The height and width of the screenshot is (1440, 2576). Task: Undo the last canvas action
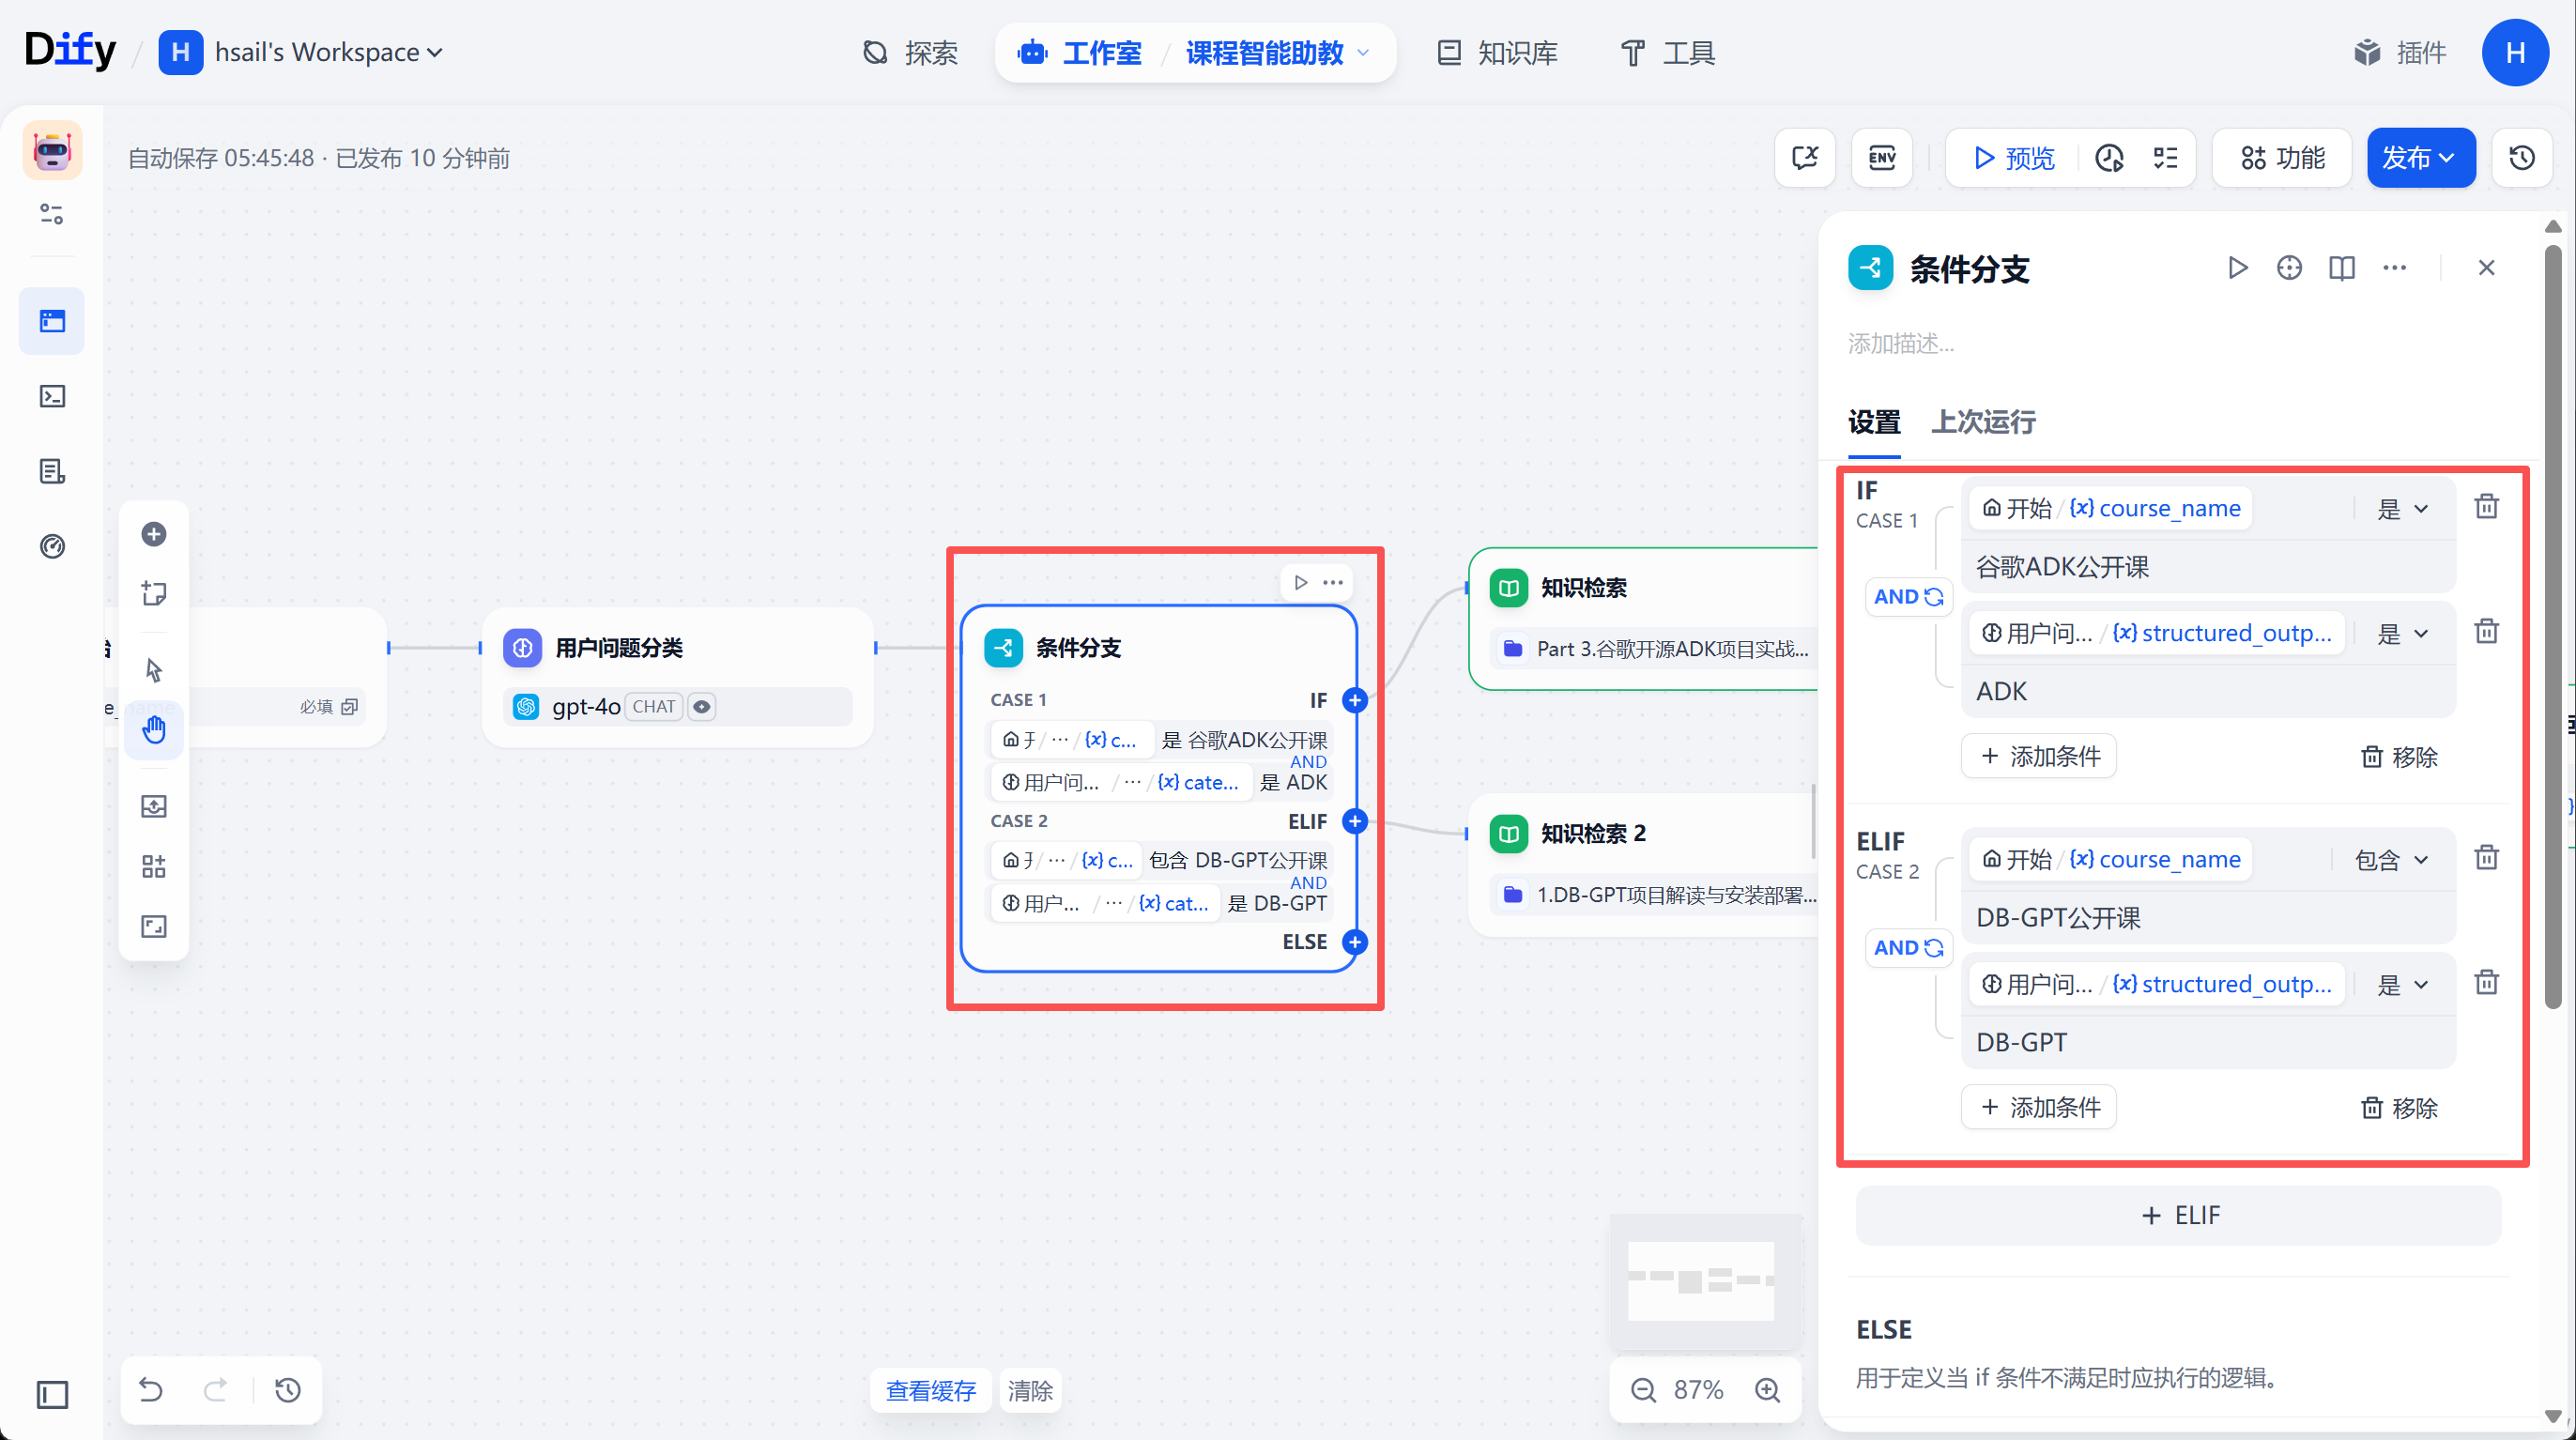coord(151,1389)
